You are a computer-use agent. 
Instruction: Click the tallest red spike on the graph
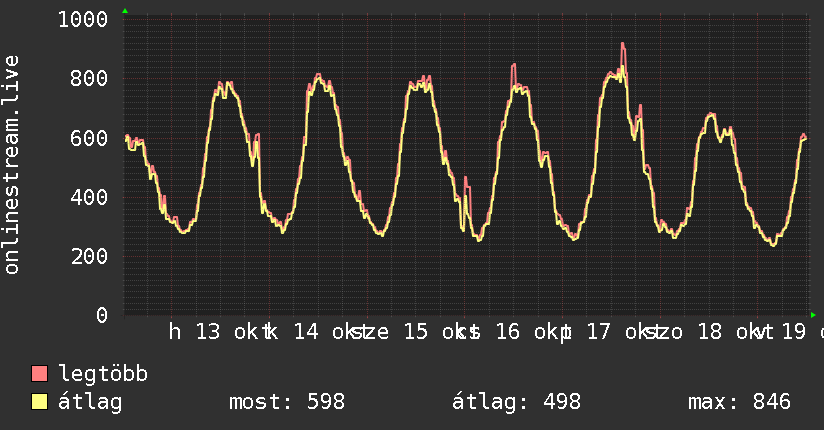tap(623, 45)
